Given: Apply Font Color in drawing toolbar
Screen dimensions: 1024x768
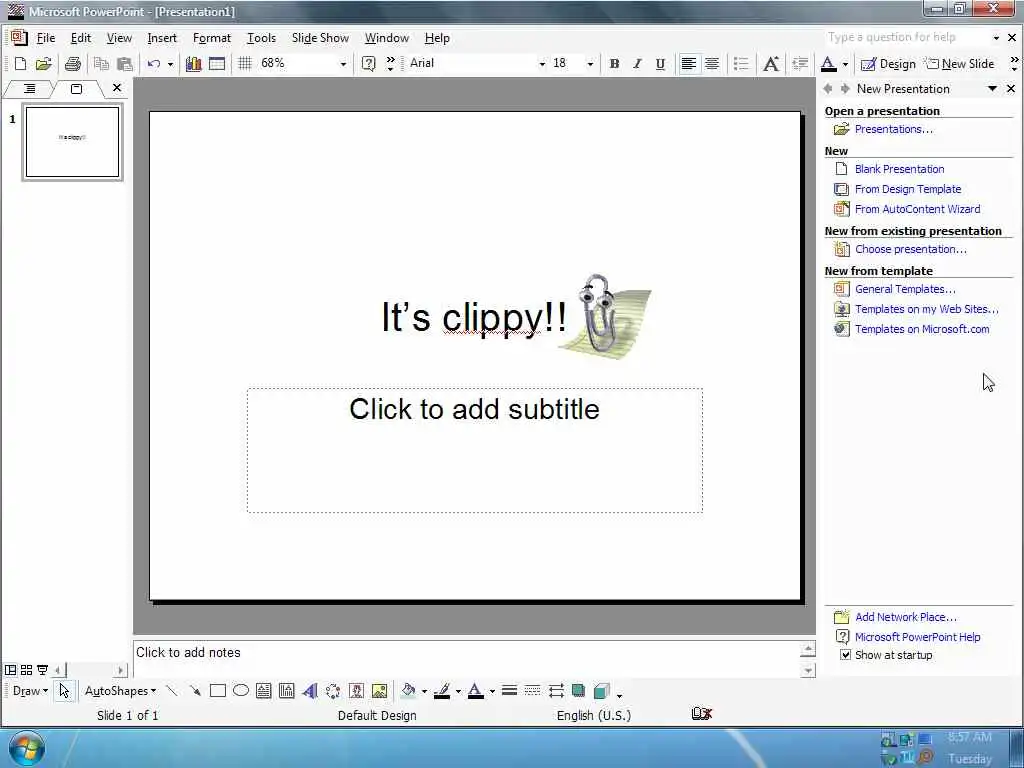Looking at the screenshot, I should tap(476, 690).
